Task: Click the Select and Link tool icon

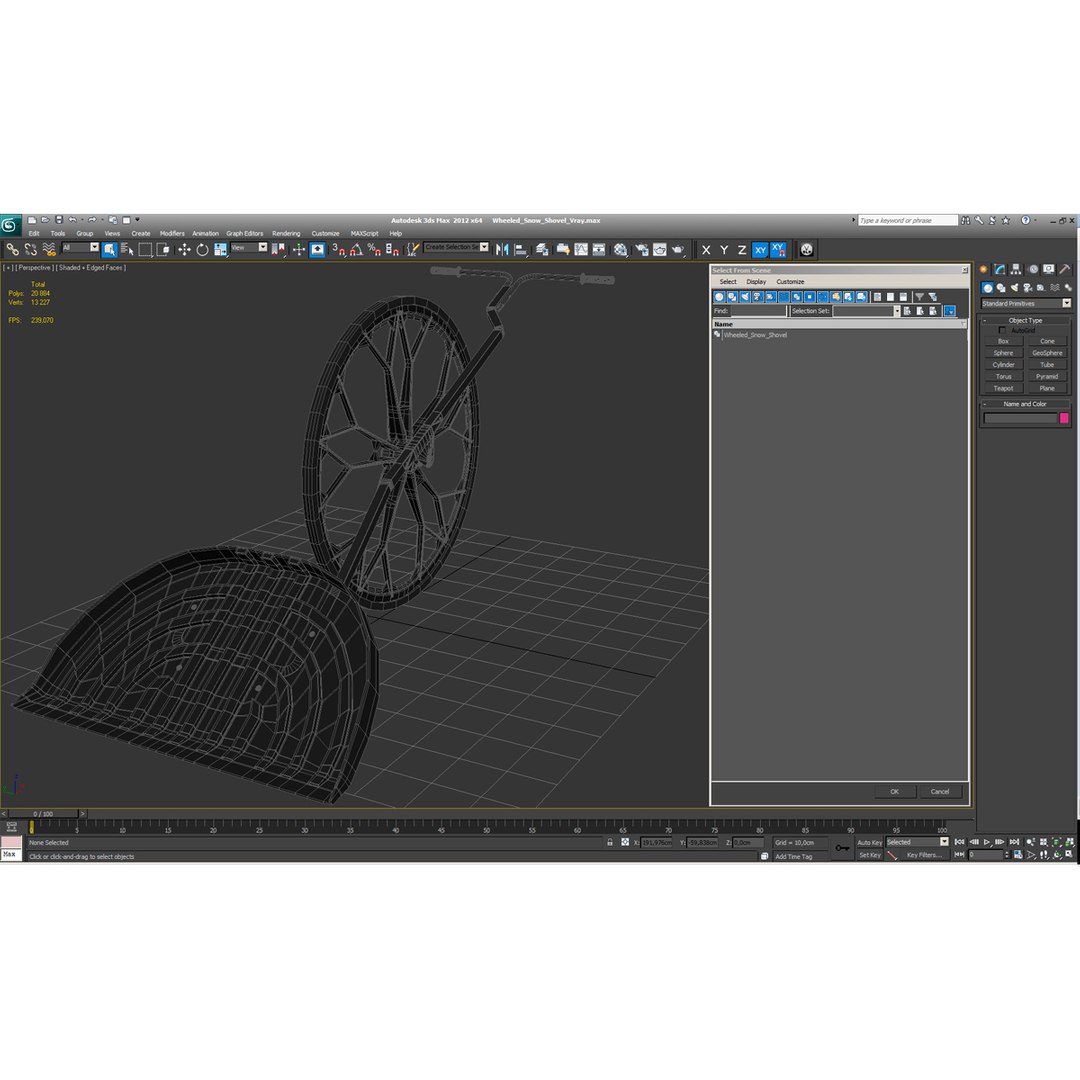Action: [x=12, y=249]
